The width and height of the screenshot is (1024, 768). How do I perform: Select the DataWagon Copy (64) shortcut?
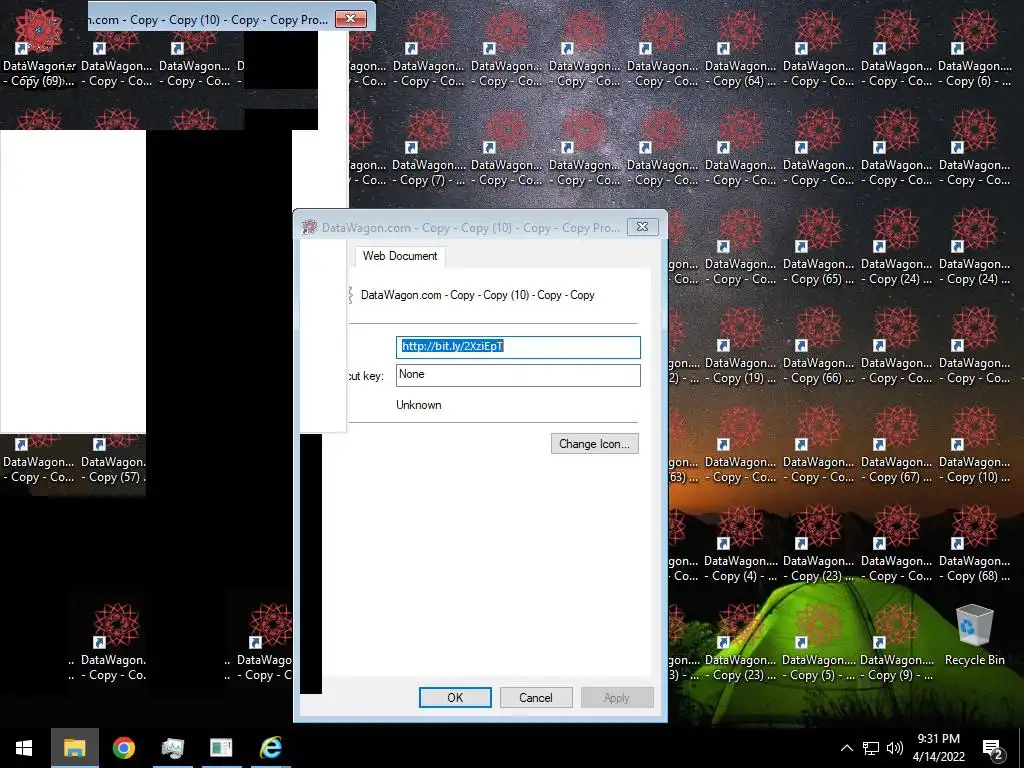(x=741, y=49)
